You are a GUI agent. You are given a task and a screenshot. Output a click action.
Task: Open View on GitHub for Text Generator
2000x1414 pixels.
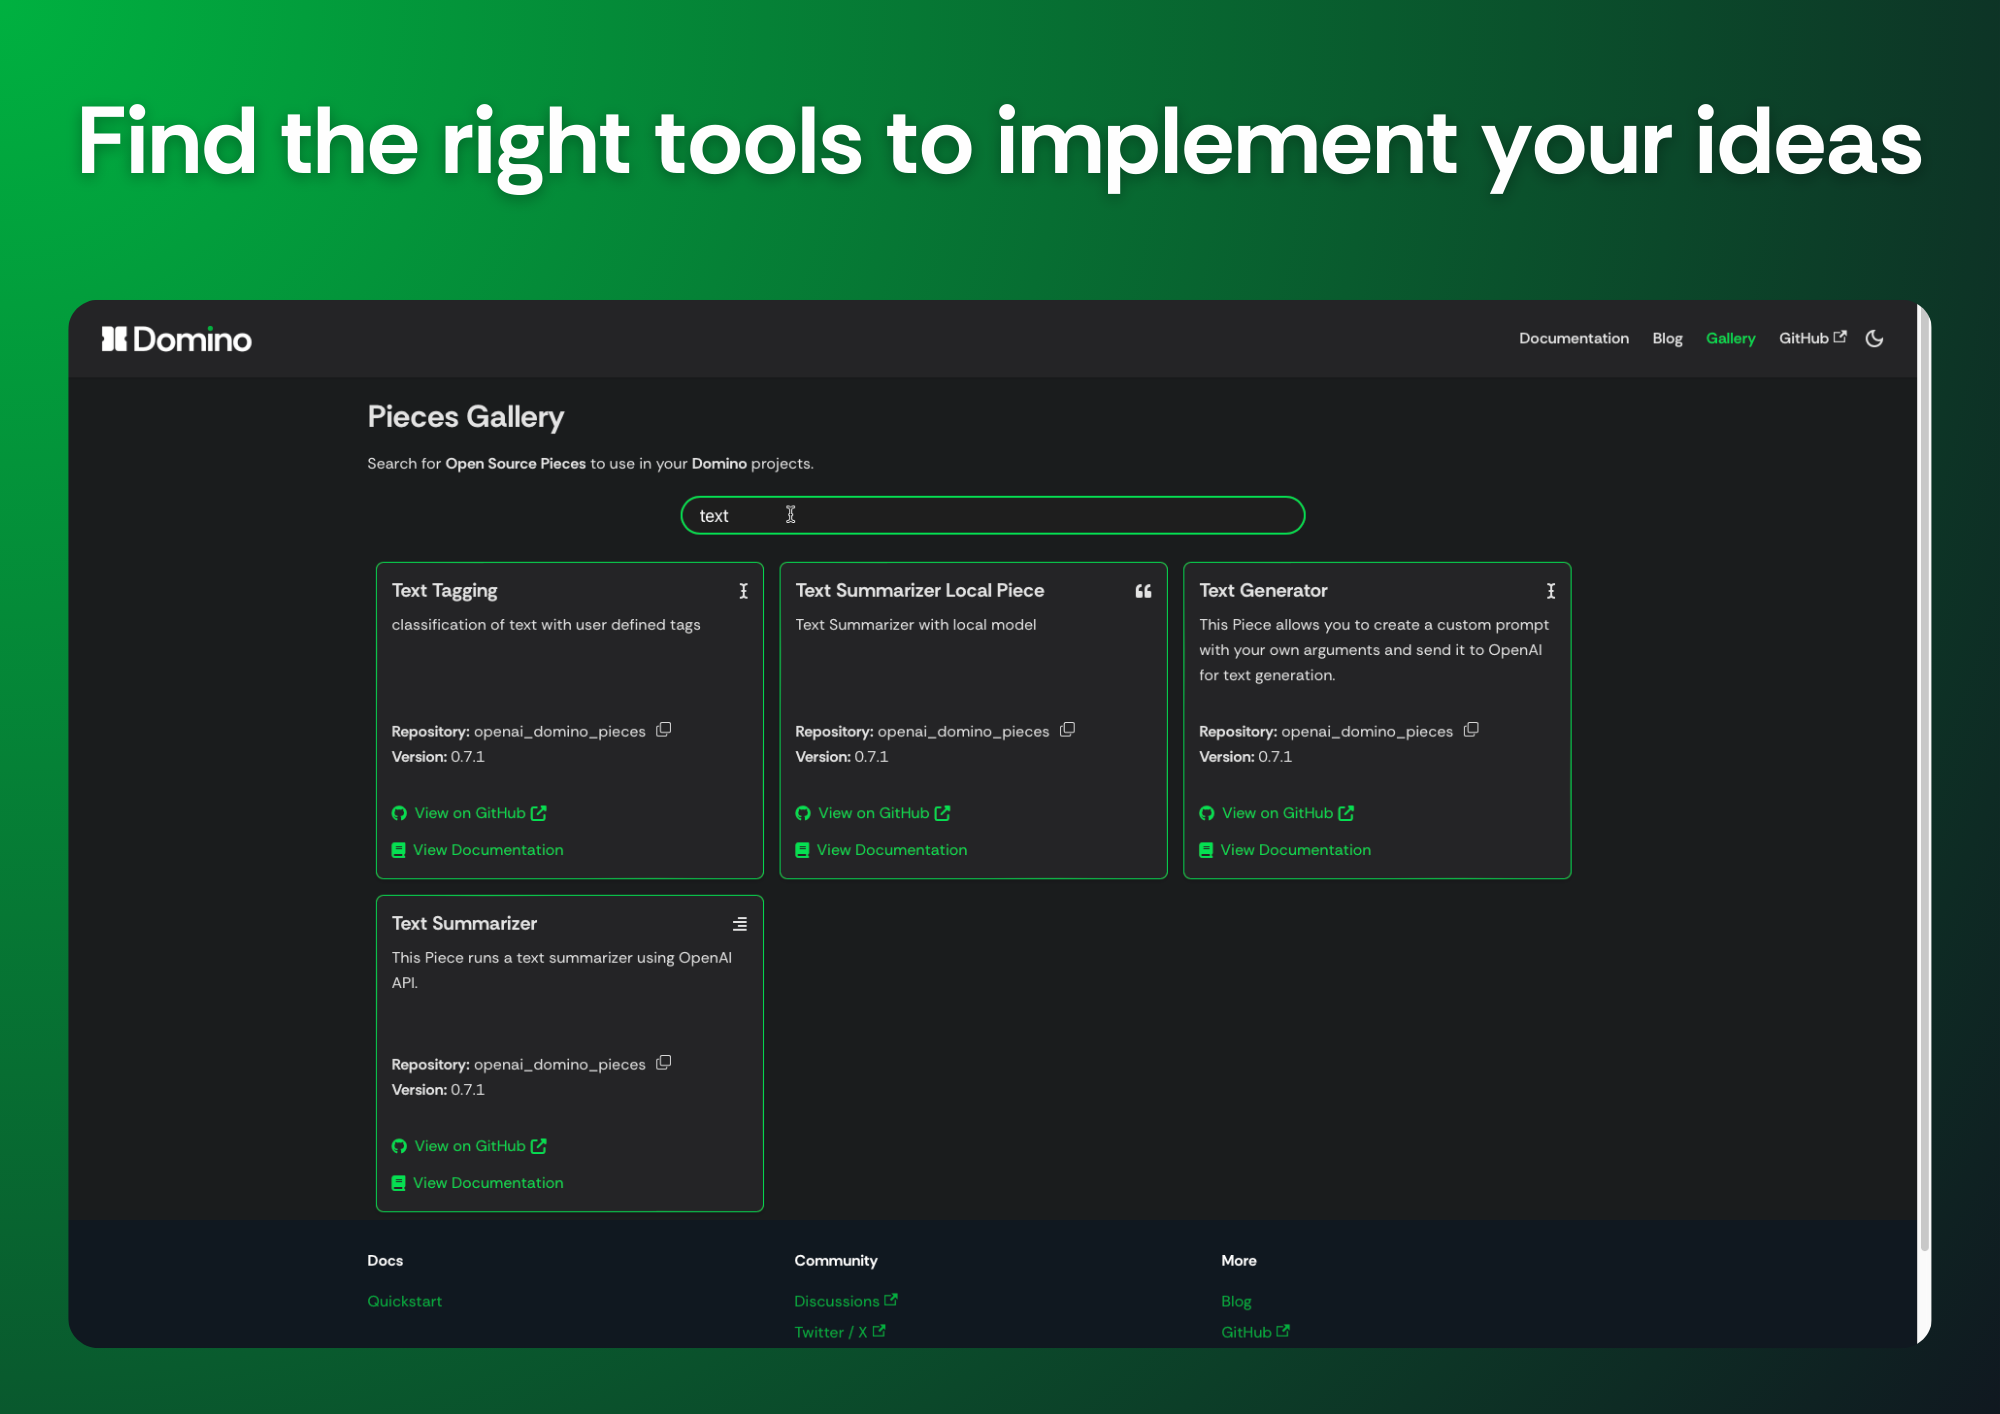1276,813
